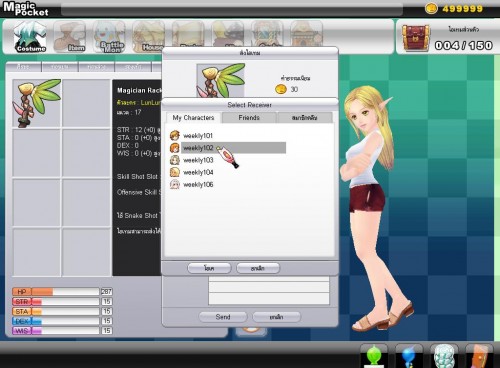The width and height of the screenshot is (500, 368).
Task: Click the blue potion icon in bottom bar
Action: (409, 355)
